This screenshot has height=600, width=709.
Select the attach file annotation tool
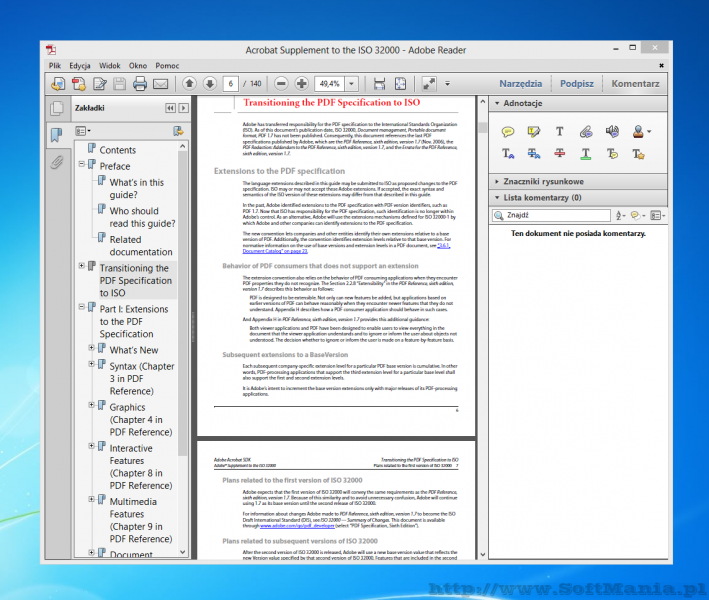[x=586, y=132]
